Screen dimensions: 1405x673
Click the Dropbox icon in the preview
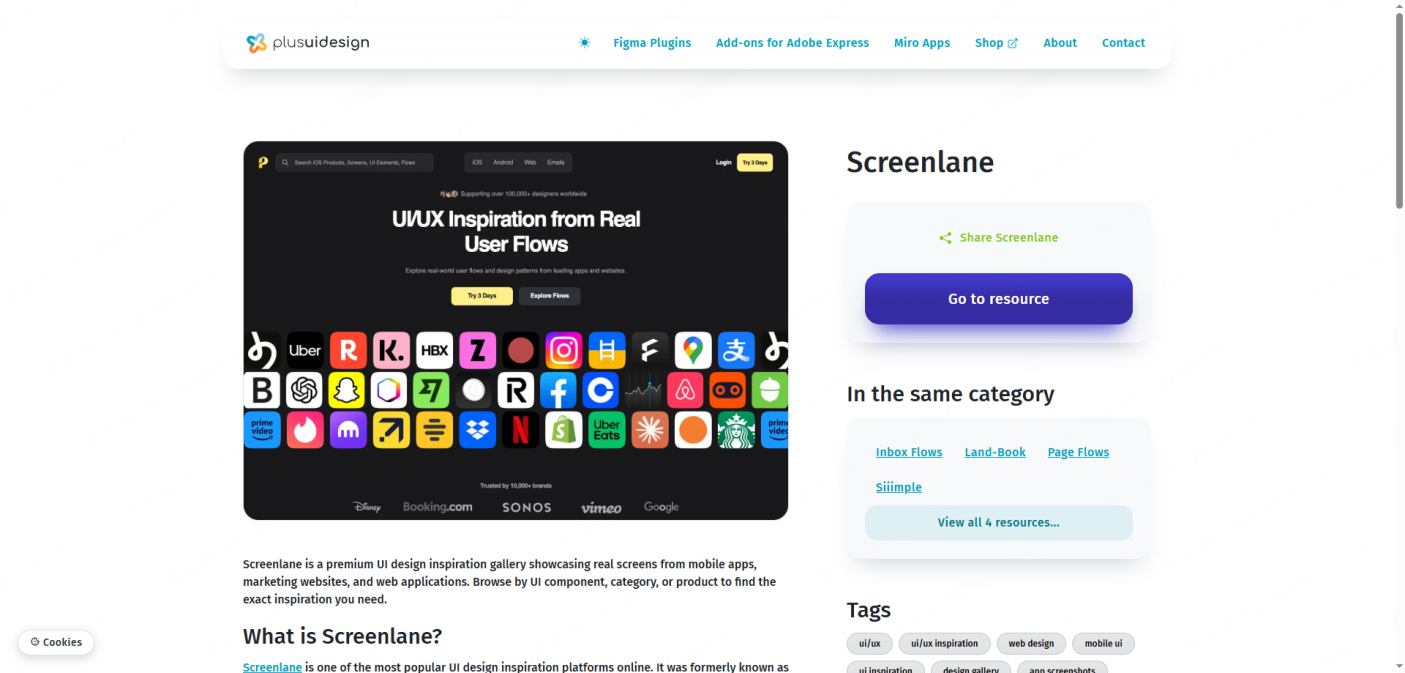pos(478,430)
